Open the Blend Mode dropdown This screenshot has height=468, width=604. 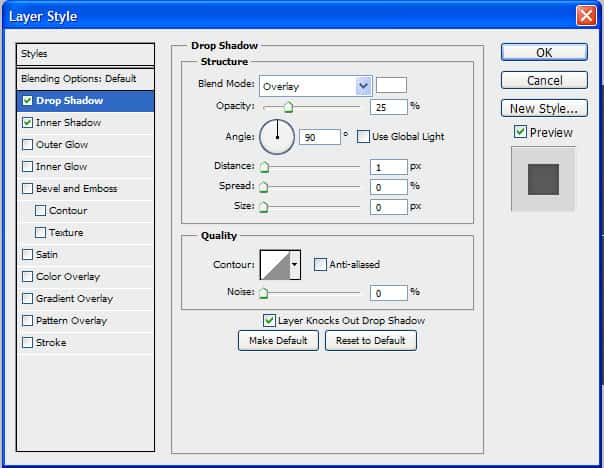pos(363,86)
